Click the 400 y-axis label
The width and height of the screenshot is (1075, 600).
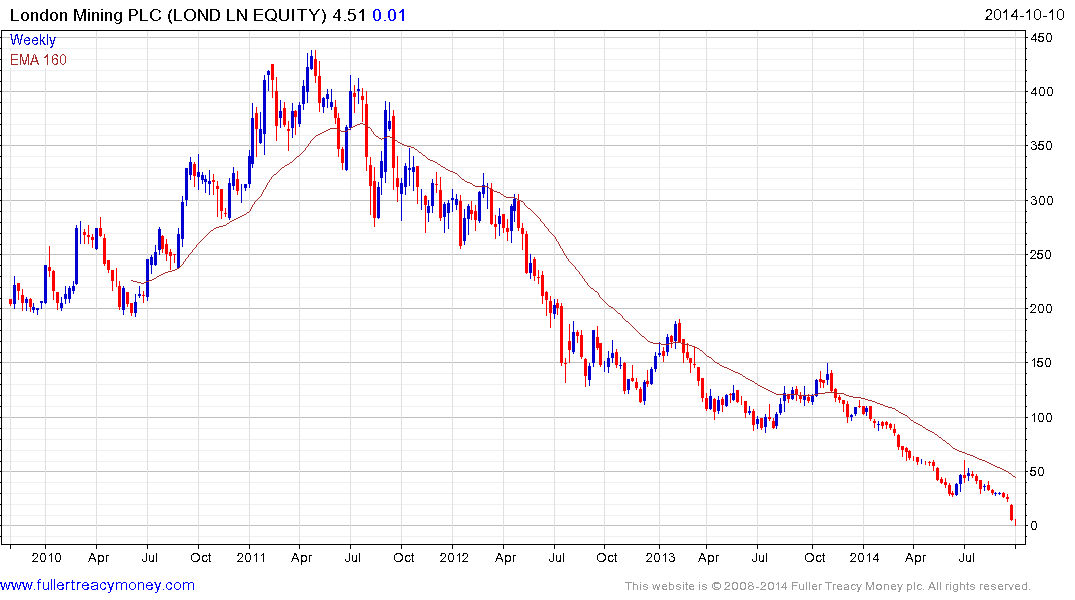1041,92
